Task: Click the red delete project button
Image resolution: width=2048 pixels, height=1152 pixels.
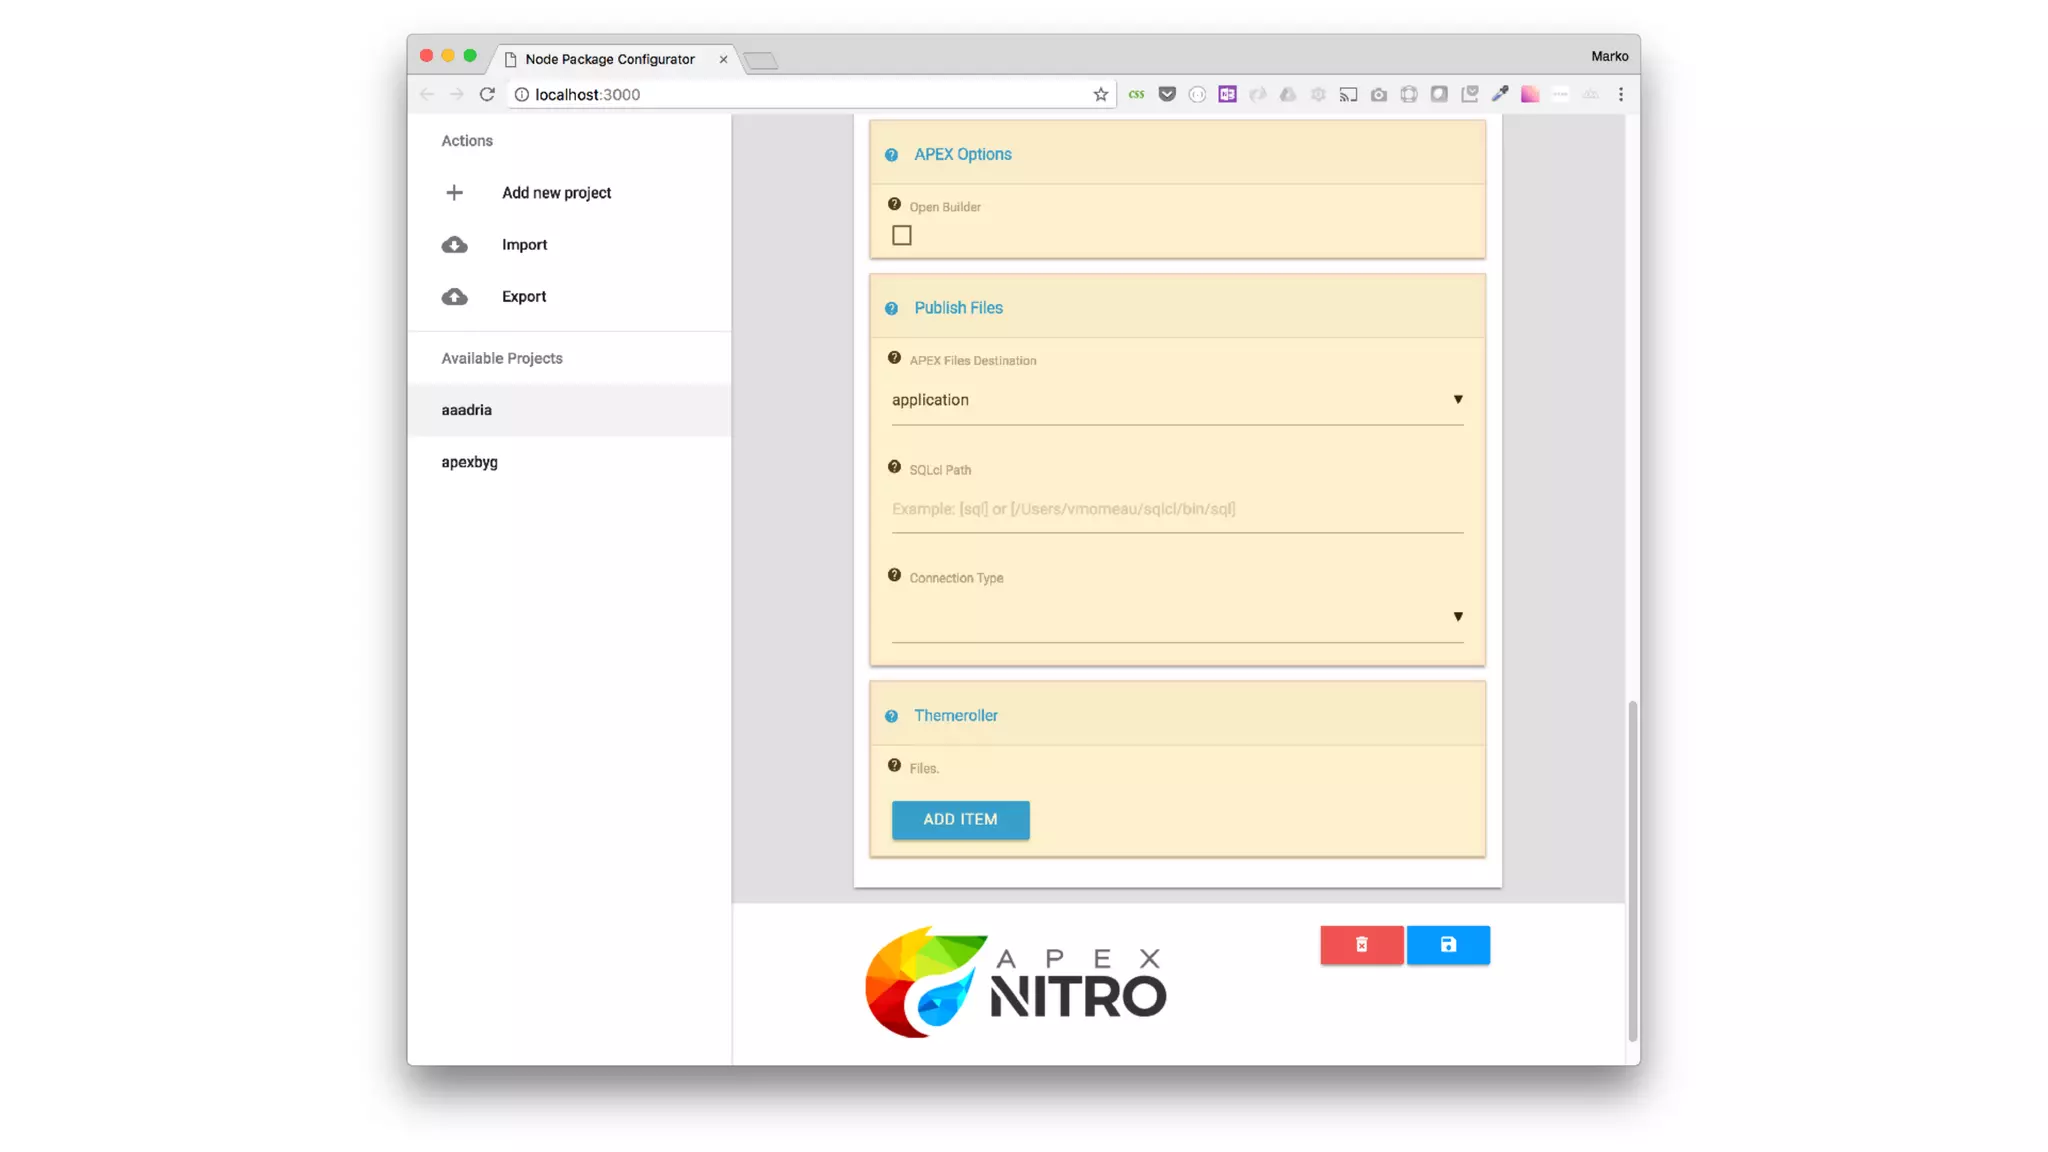Action: pyautogui.click(x=1361, y=945)
